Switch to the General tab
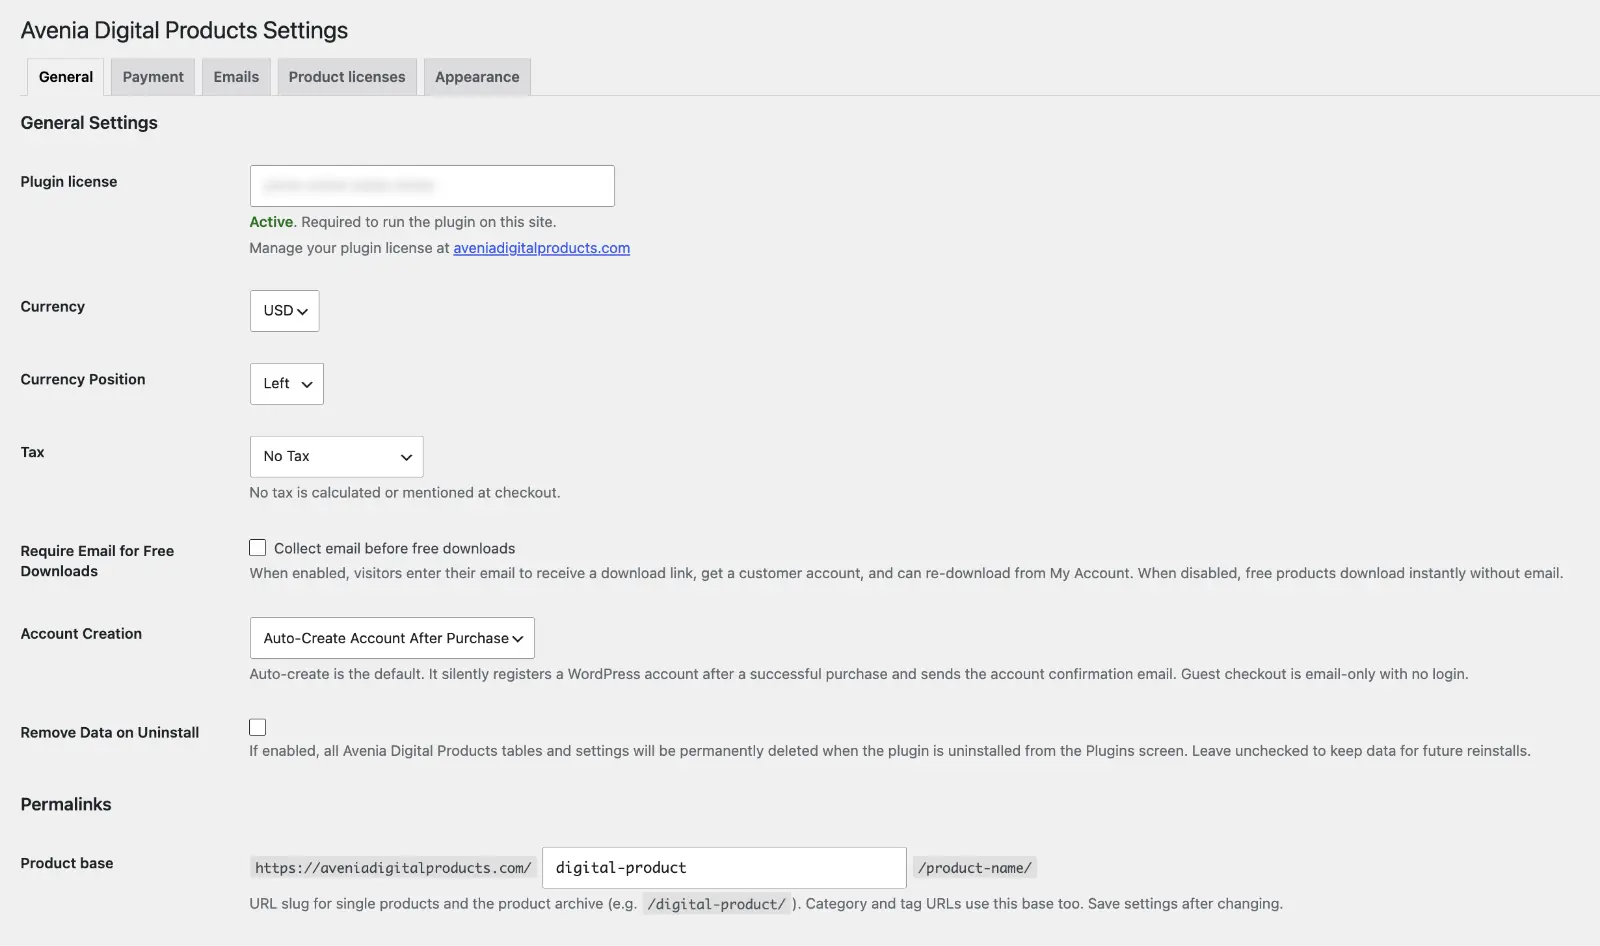The width and height of the screenshot is (1600, 946). 66,77
